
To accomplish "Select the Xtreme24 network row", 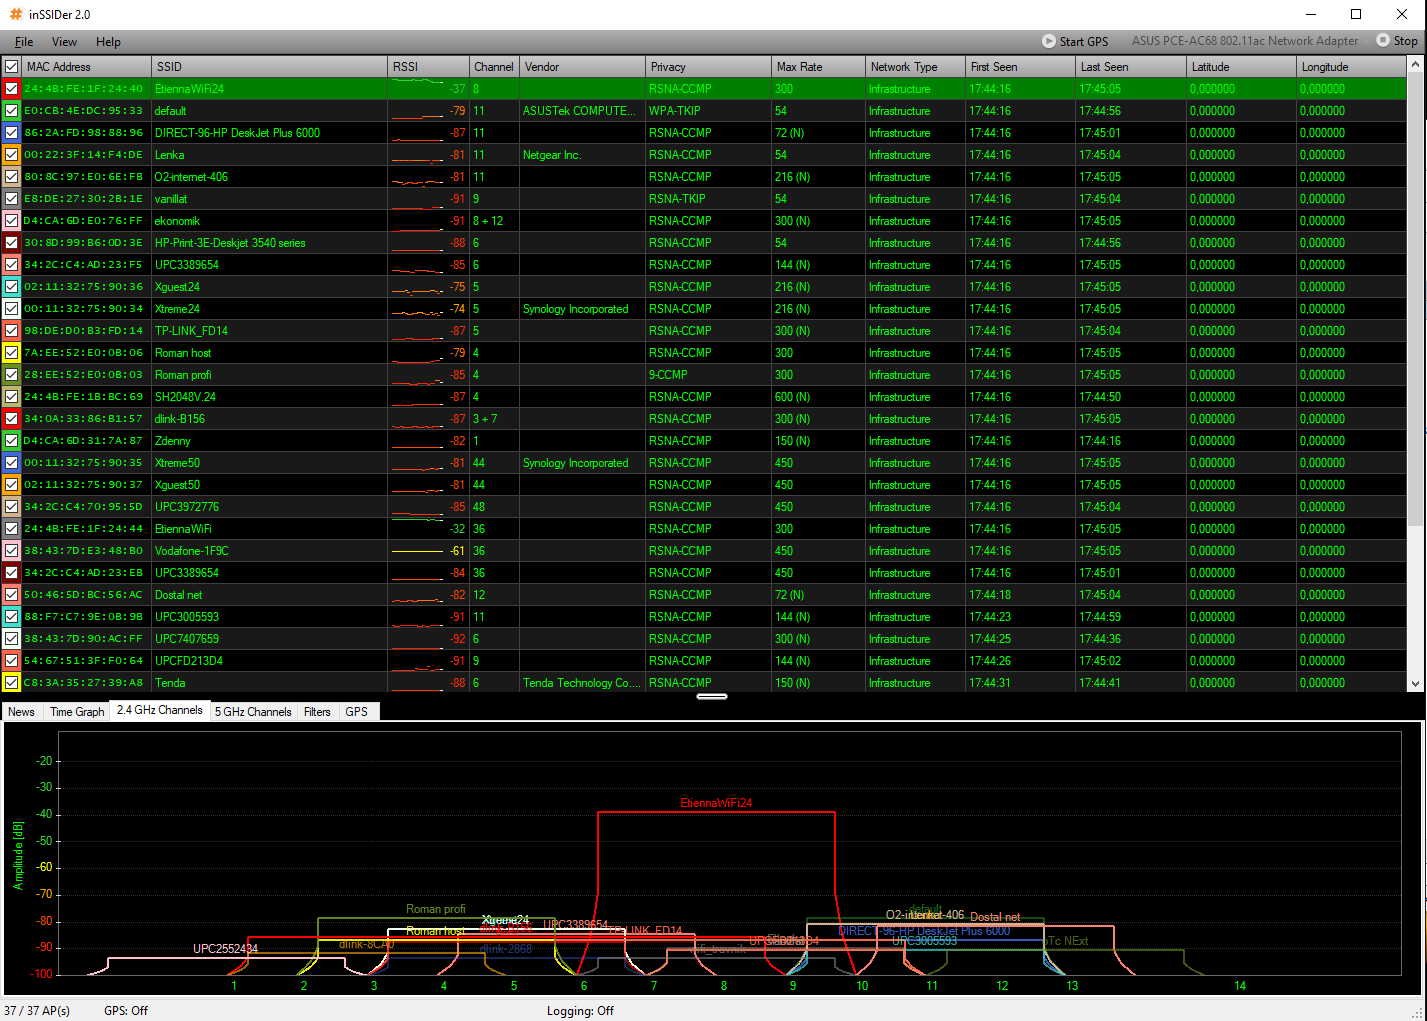I will [x=177, y=309].
